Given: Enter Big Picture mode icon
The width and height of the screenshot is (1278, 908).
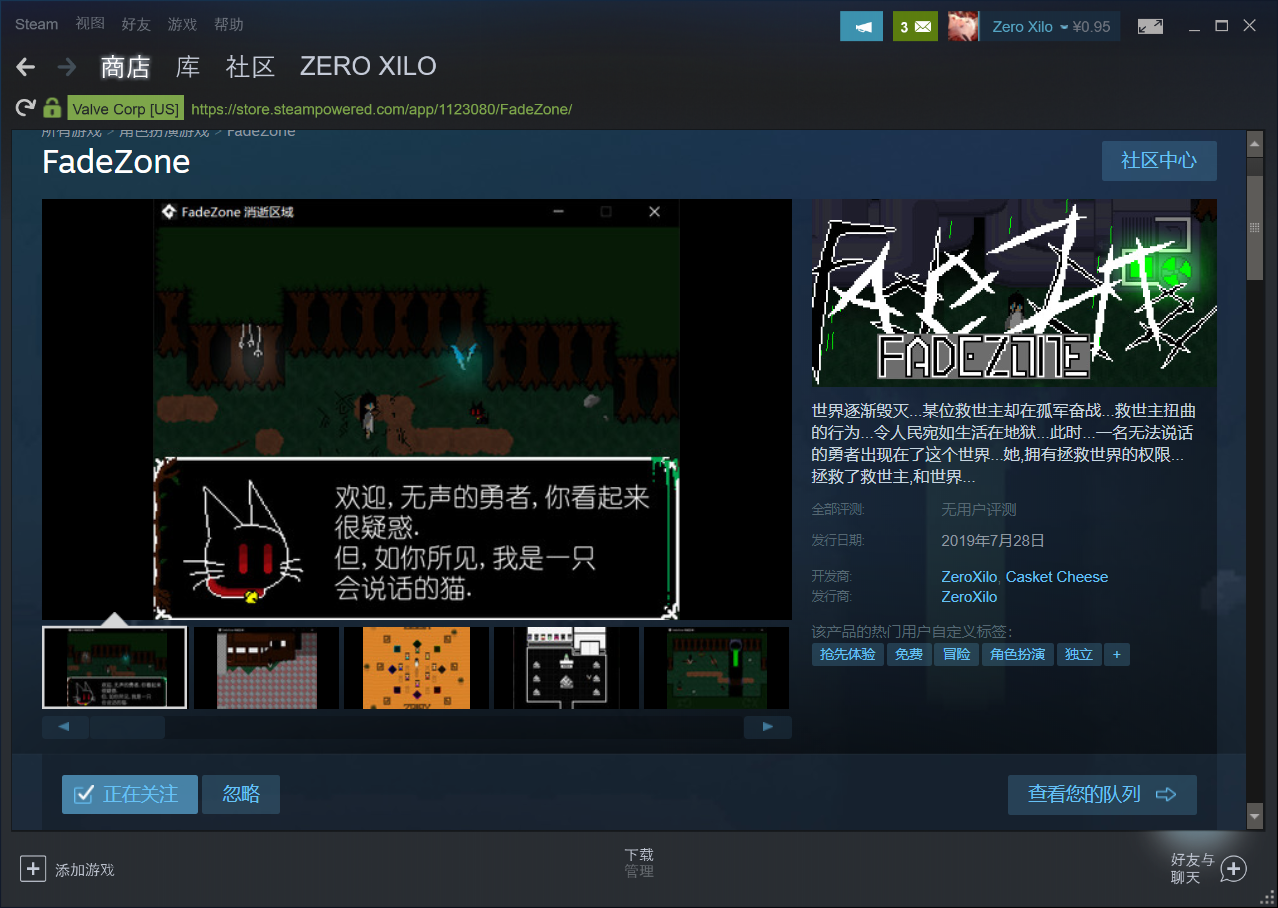Looking at the screenshot, I should [x=1150, y=27].
